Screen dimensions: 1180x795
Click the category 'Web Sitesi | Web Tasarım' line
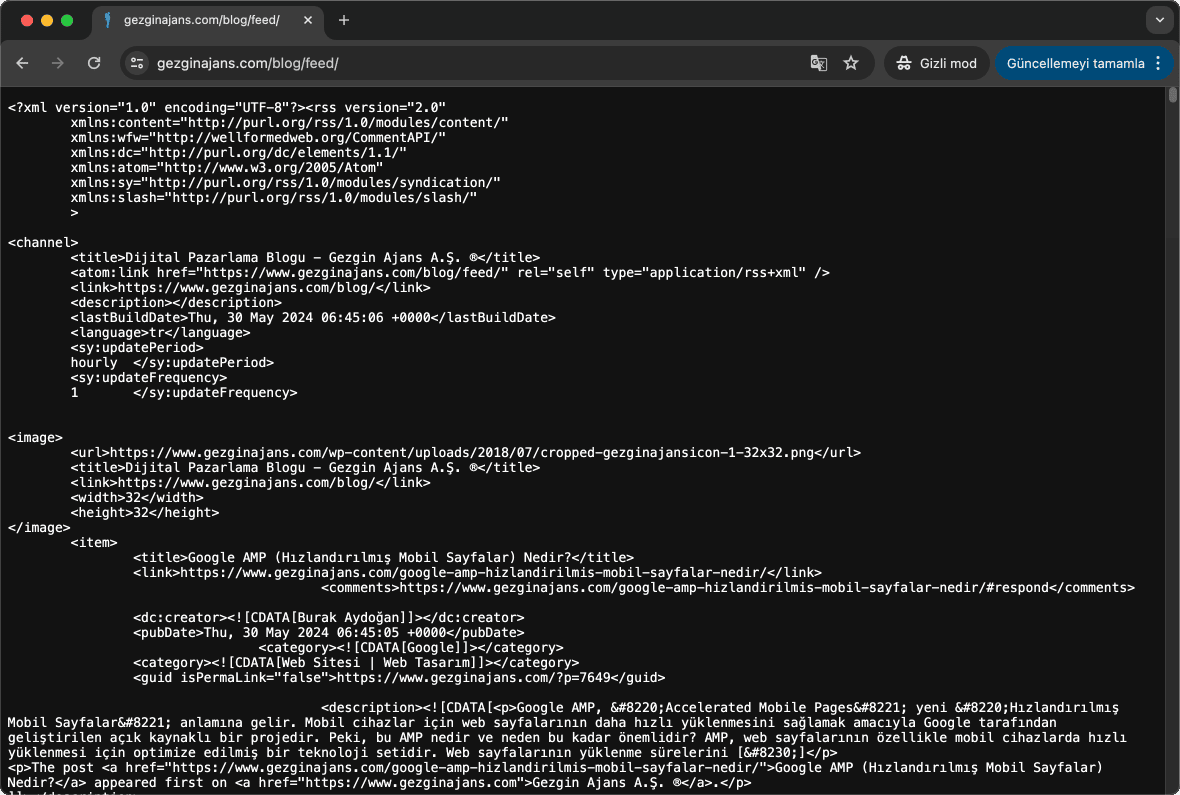pyautogui.click(x=356, y=663)
